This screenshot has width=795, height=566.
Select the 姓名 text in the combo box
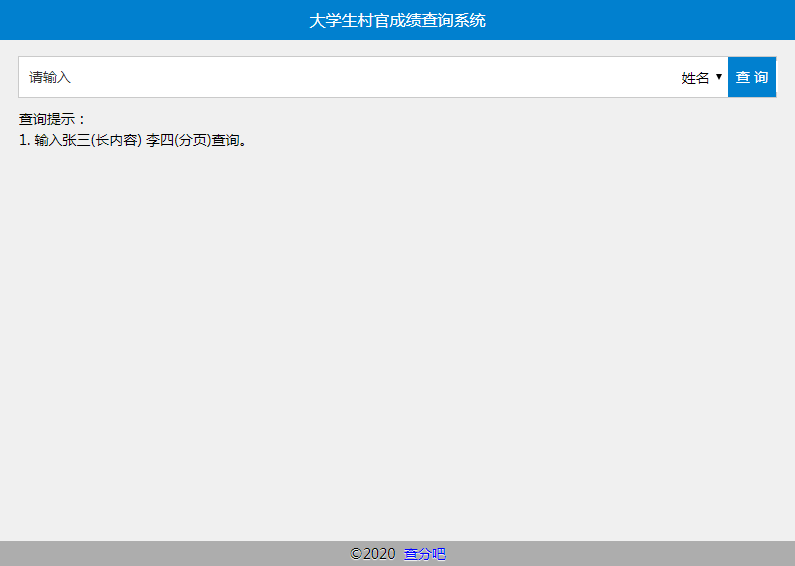click(695, 78)
